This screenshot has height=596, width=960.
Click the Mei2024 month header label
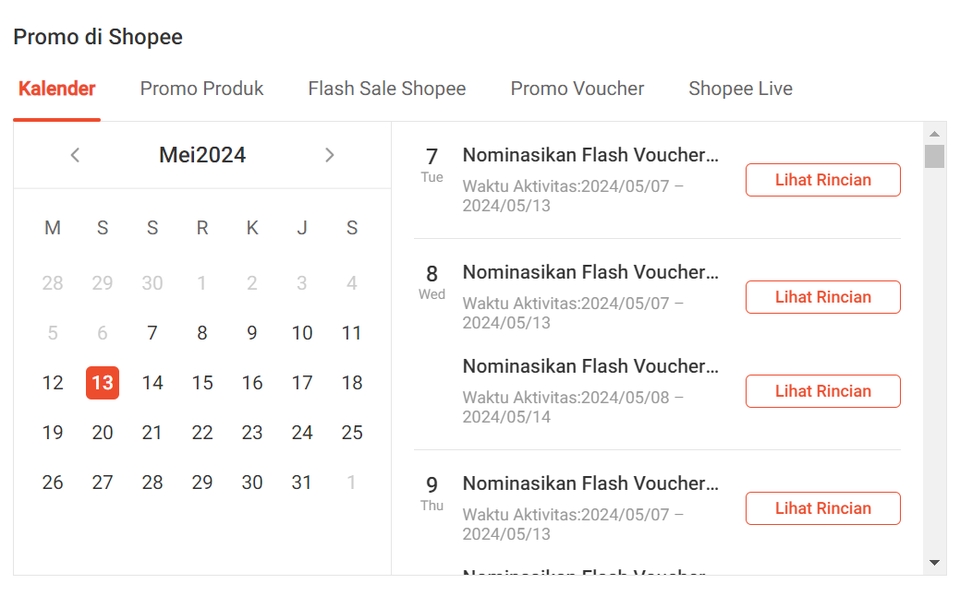tap(202, 155)
